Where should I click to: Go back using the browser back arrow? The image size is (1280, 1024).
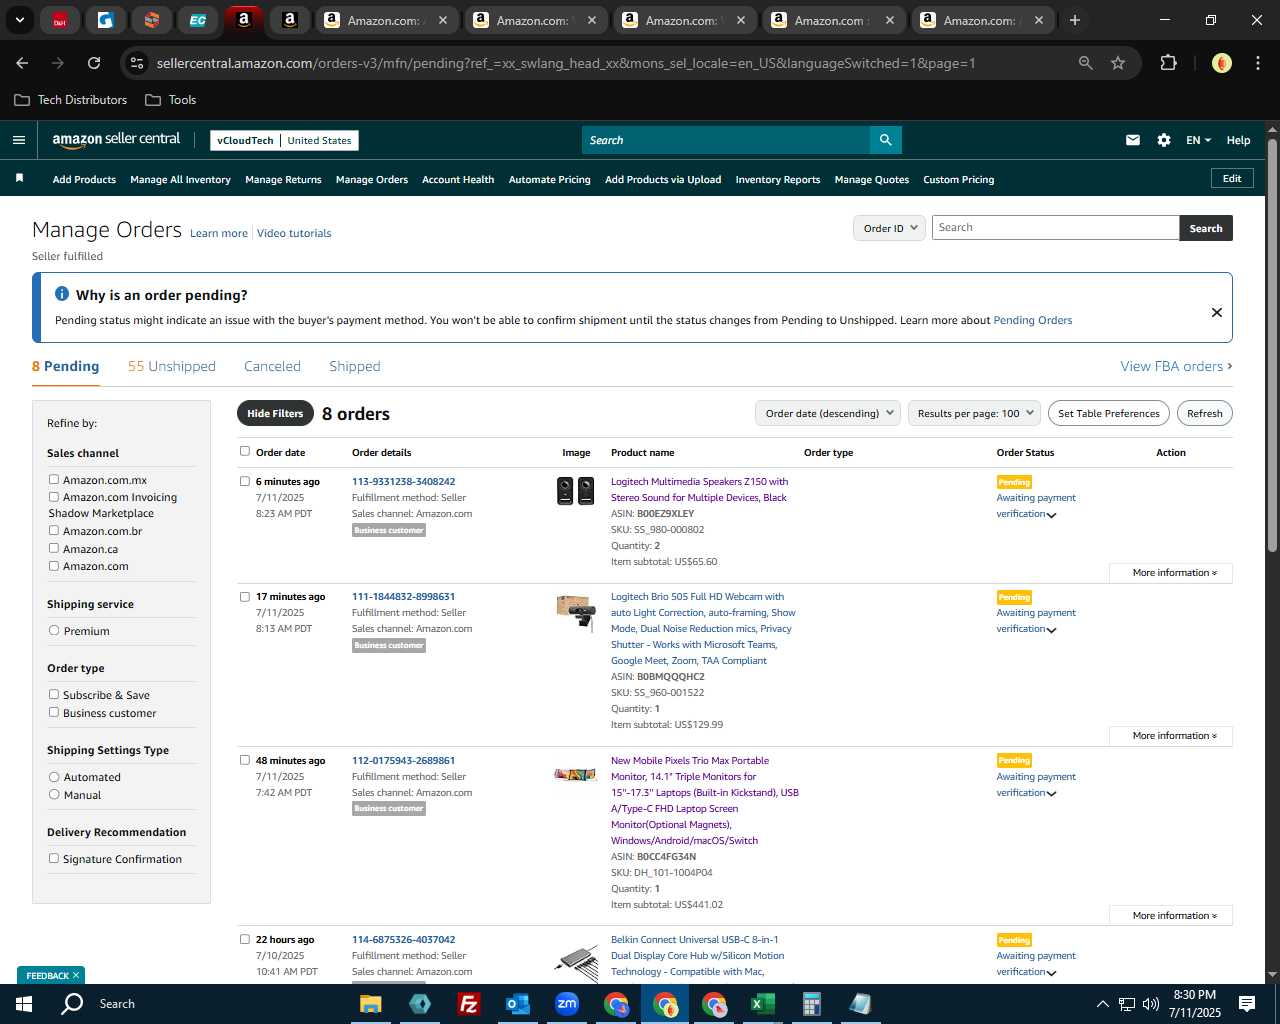pyautogui.click(x=22, y=63)
